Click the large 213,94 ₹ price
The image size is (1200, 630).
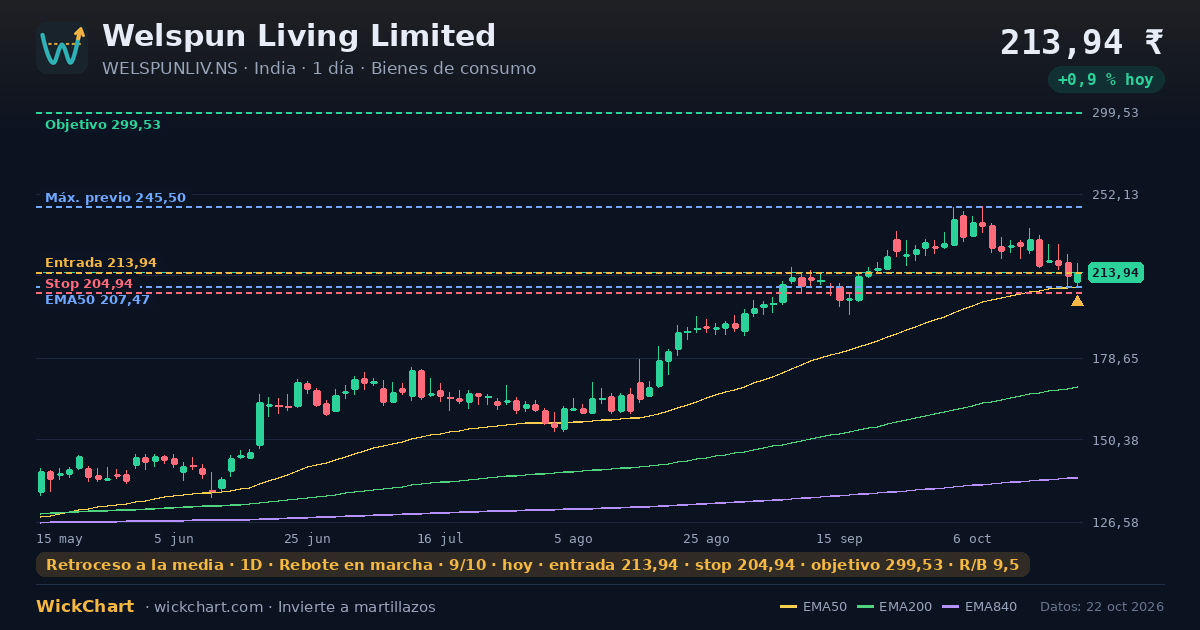pyautogui.click(x=1082, y=42)
